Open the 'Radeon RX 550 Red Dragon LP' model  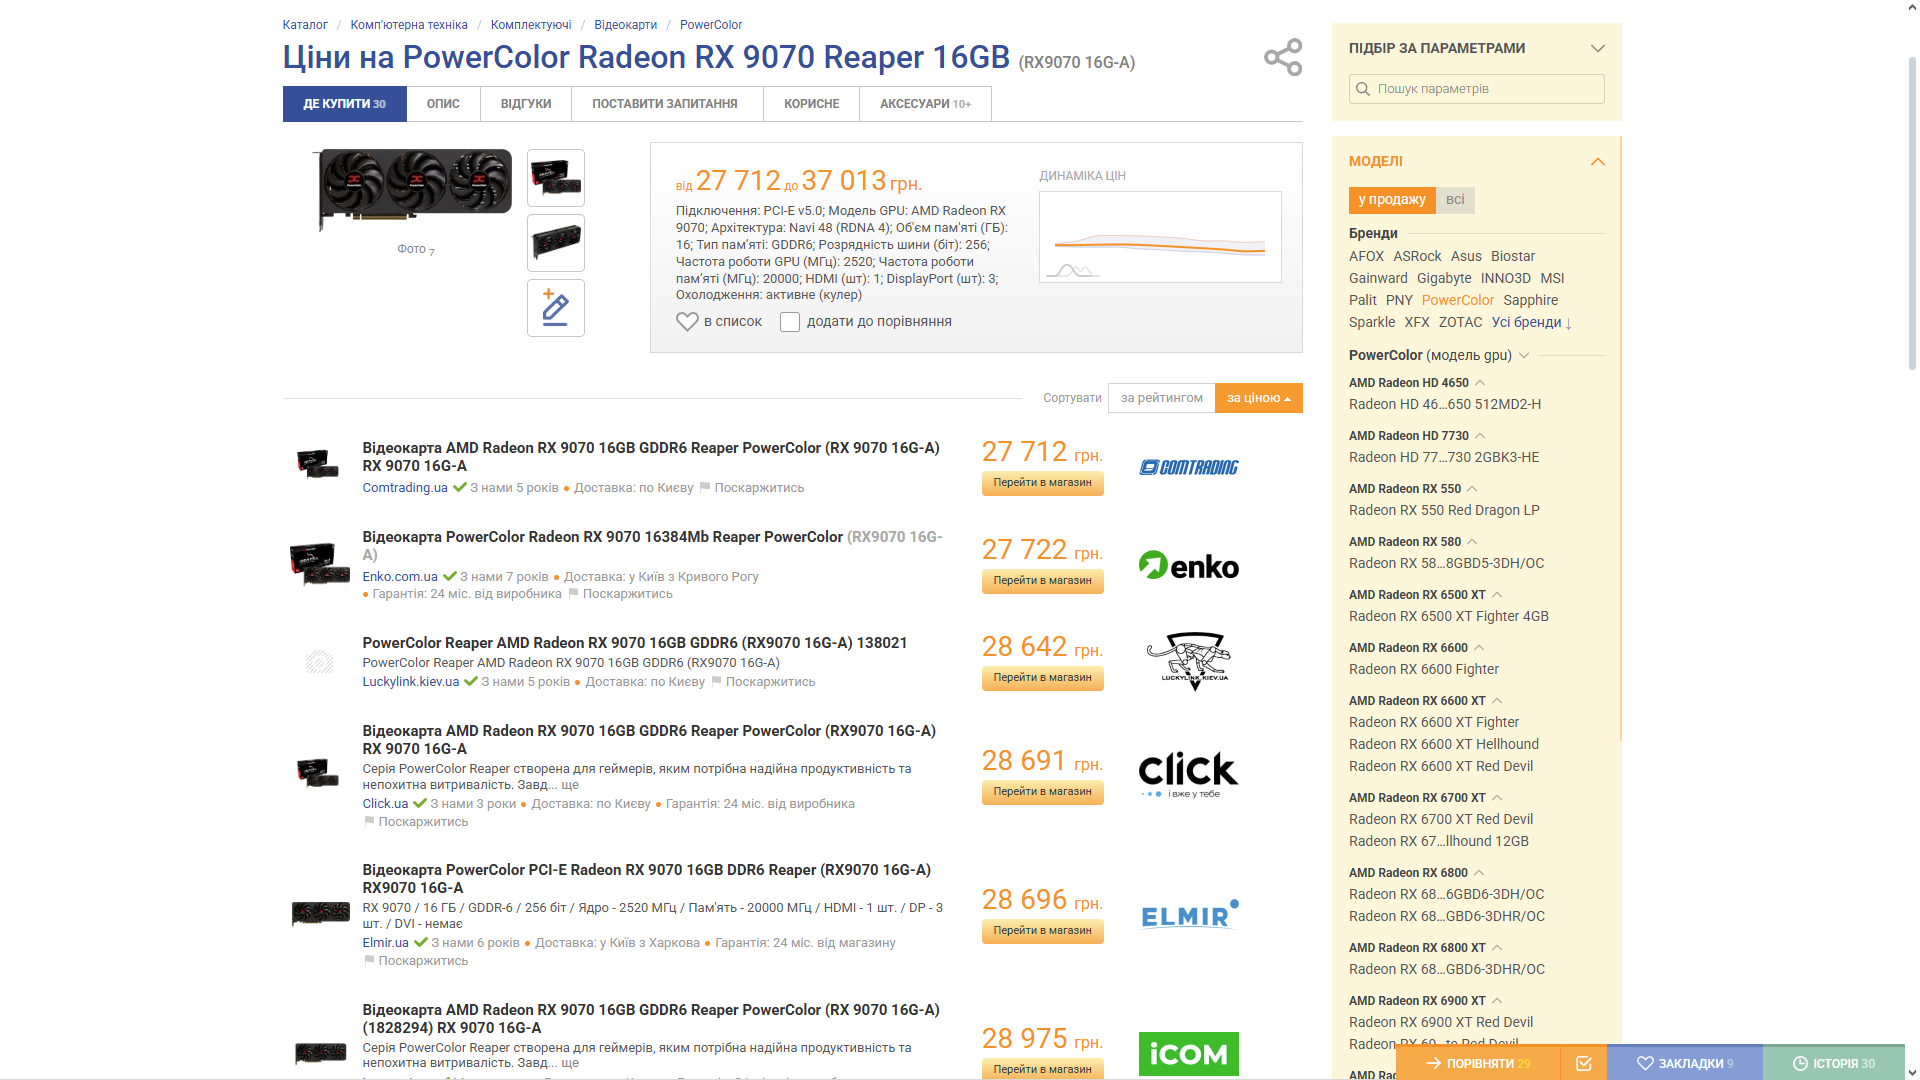tap(1444, 510)
